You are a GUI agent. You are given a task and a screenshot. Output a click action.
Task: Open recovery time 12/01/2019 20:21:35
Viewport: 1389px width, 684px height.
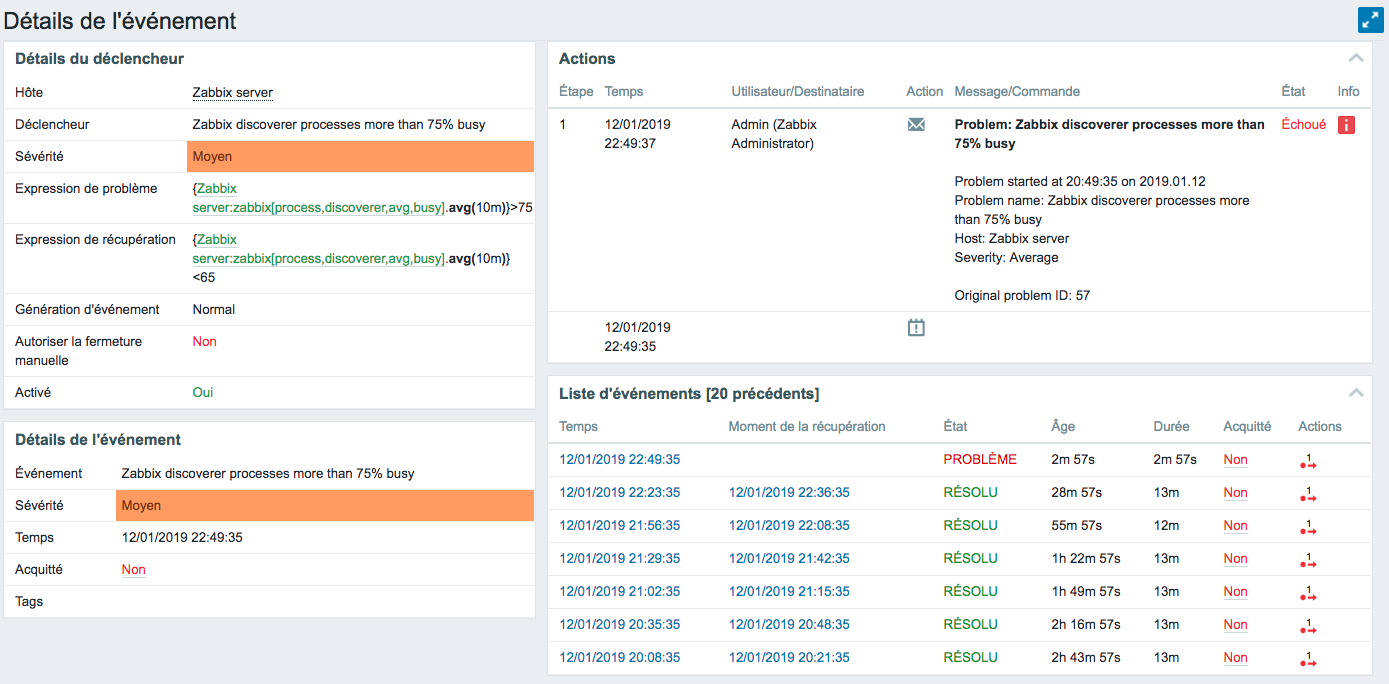pos(789,658)
